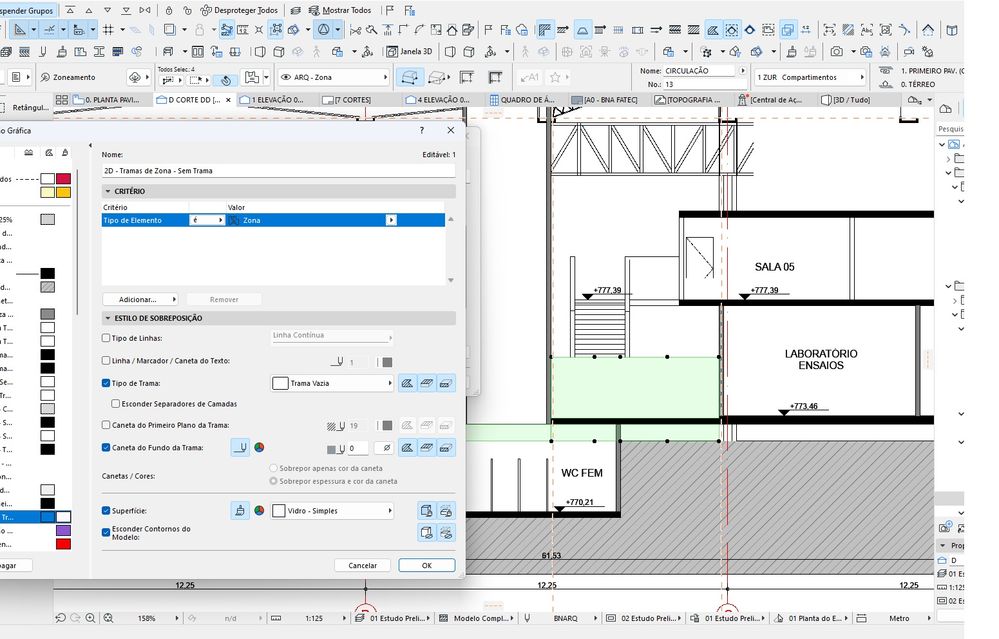Open the 'é' criterion operator dropdown
This screenshot has width=999, height=639.
pos(207,220)
